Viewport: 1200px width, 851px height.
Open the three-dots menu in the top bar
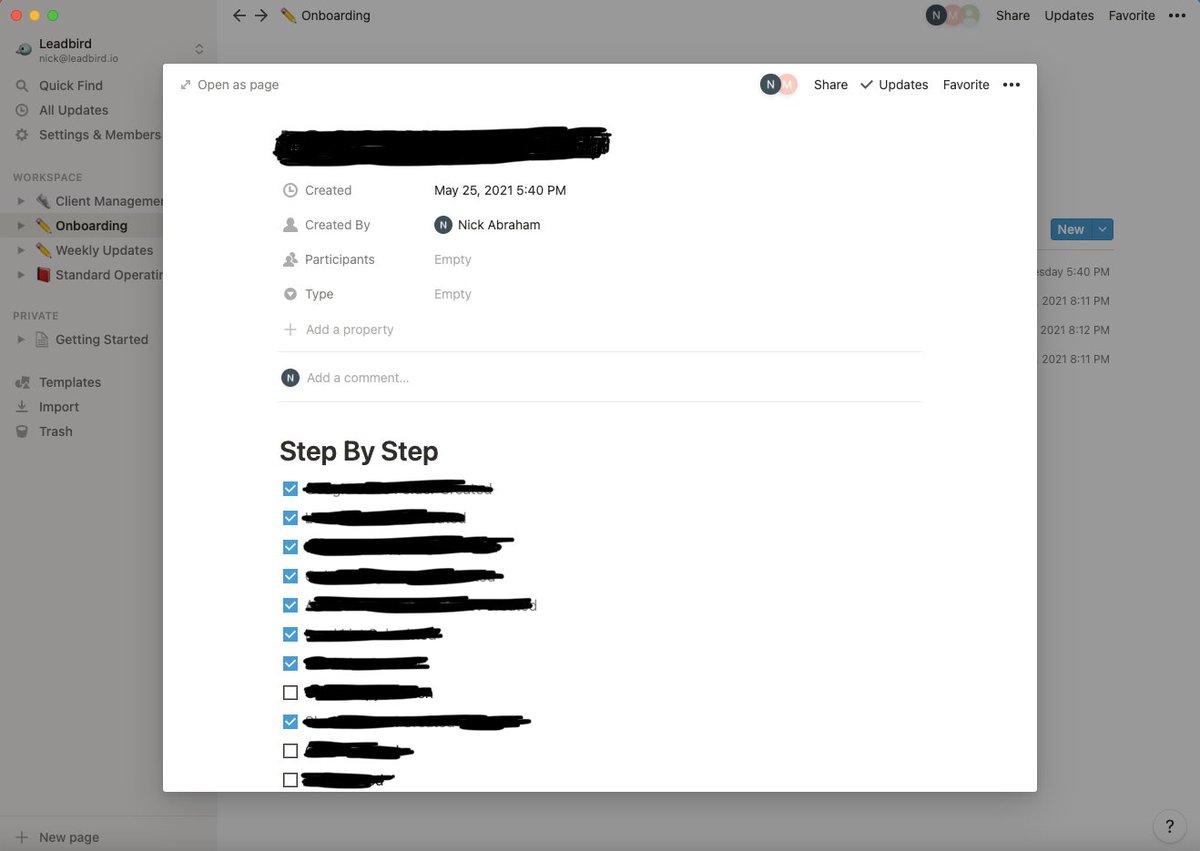[x=1177, y=15]
